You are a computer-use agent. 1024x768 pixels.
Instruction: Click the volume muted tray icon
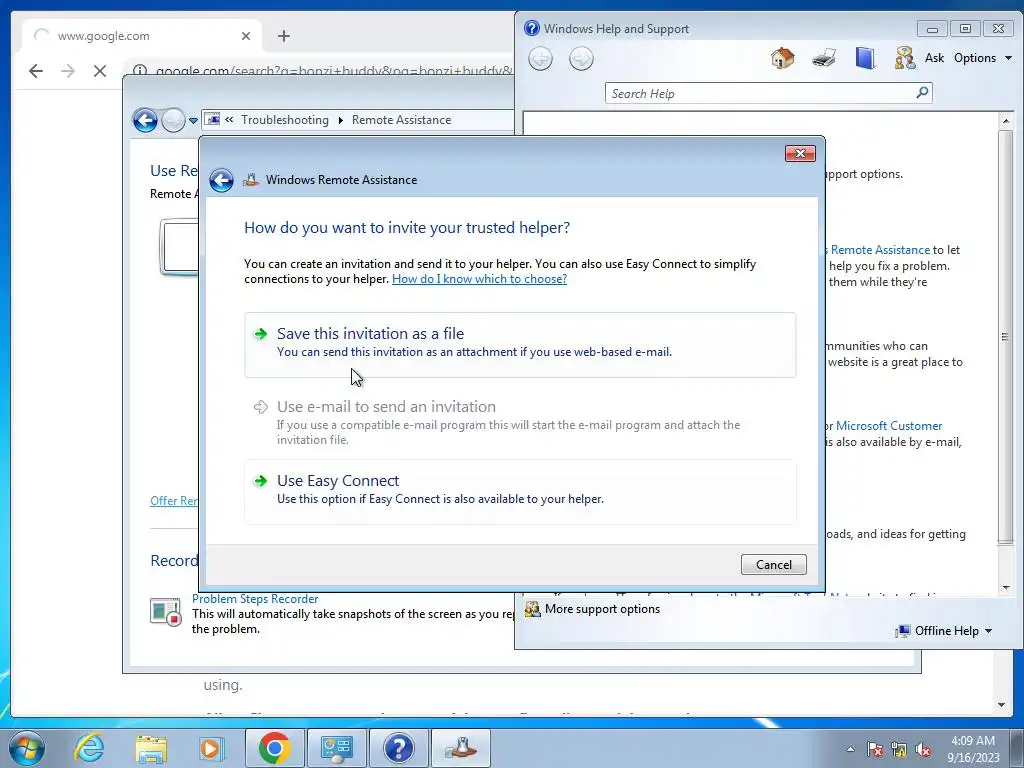[923, 749]
